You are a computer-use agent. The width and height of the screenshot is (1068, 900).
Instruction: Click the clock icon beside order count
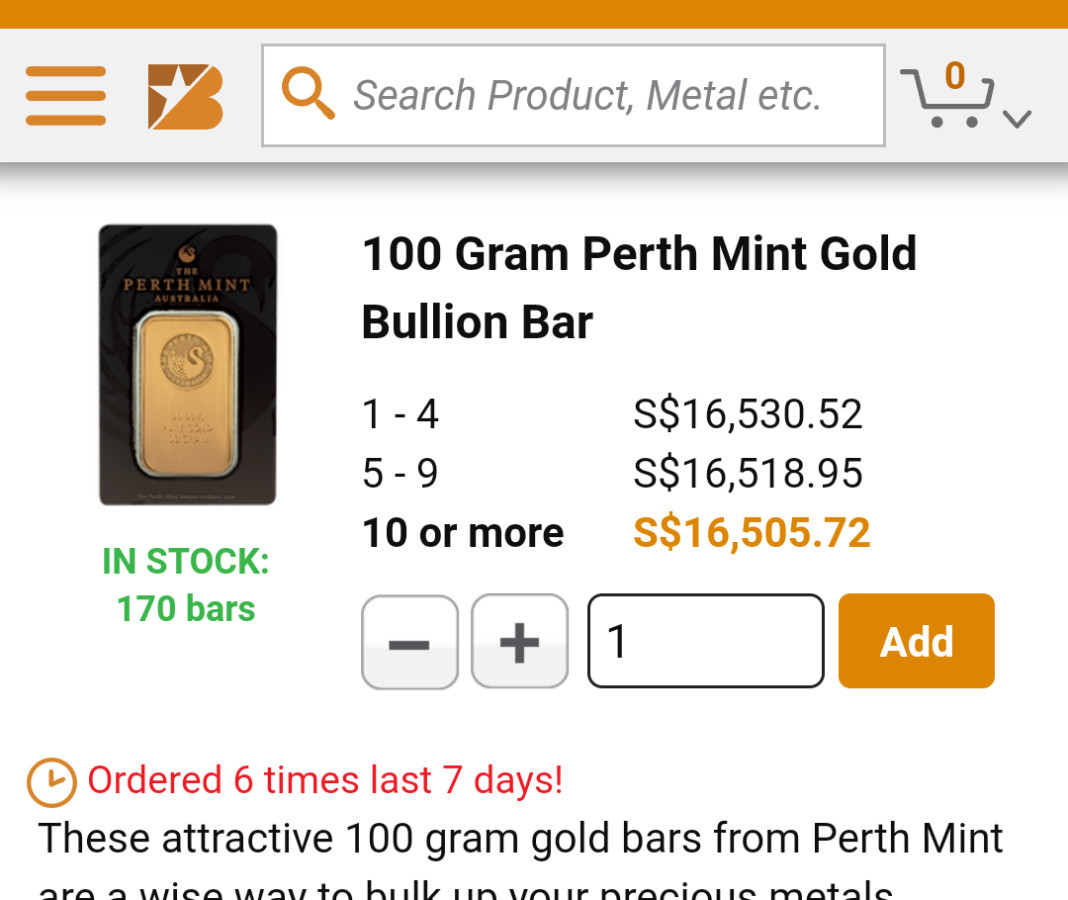click(x=51, y=782)
